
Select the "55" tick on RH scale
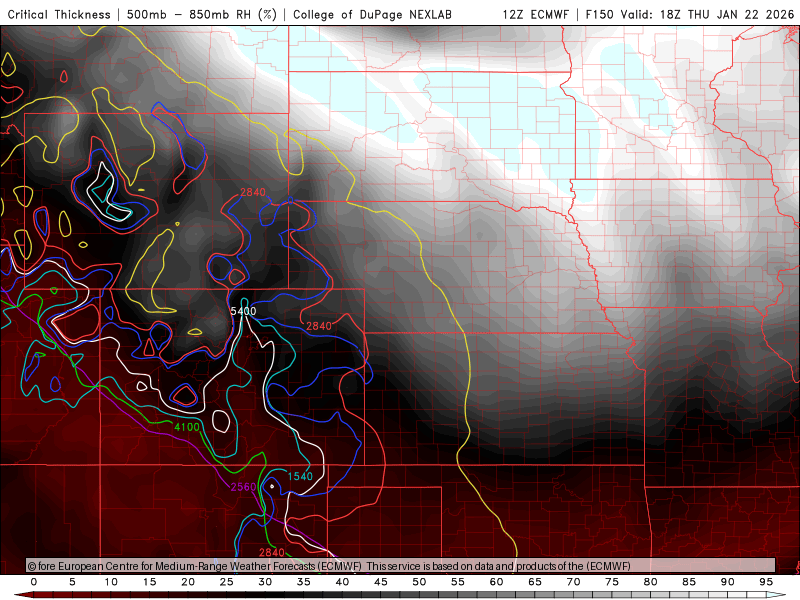pyautogui.click(x=458, y=582)
